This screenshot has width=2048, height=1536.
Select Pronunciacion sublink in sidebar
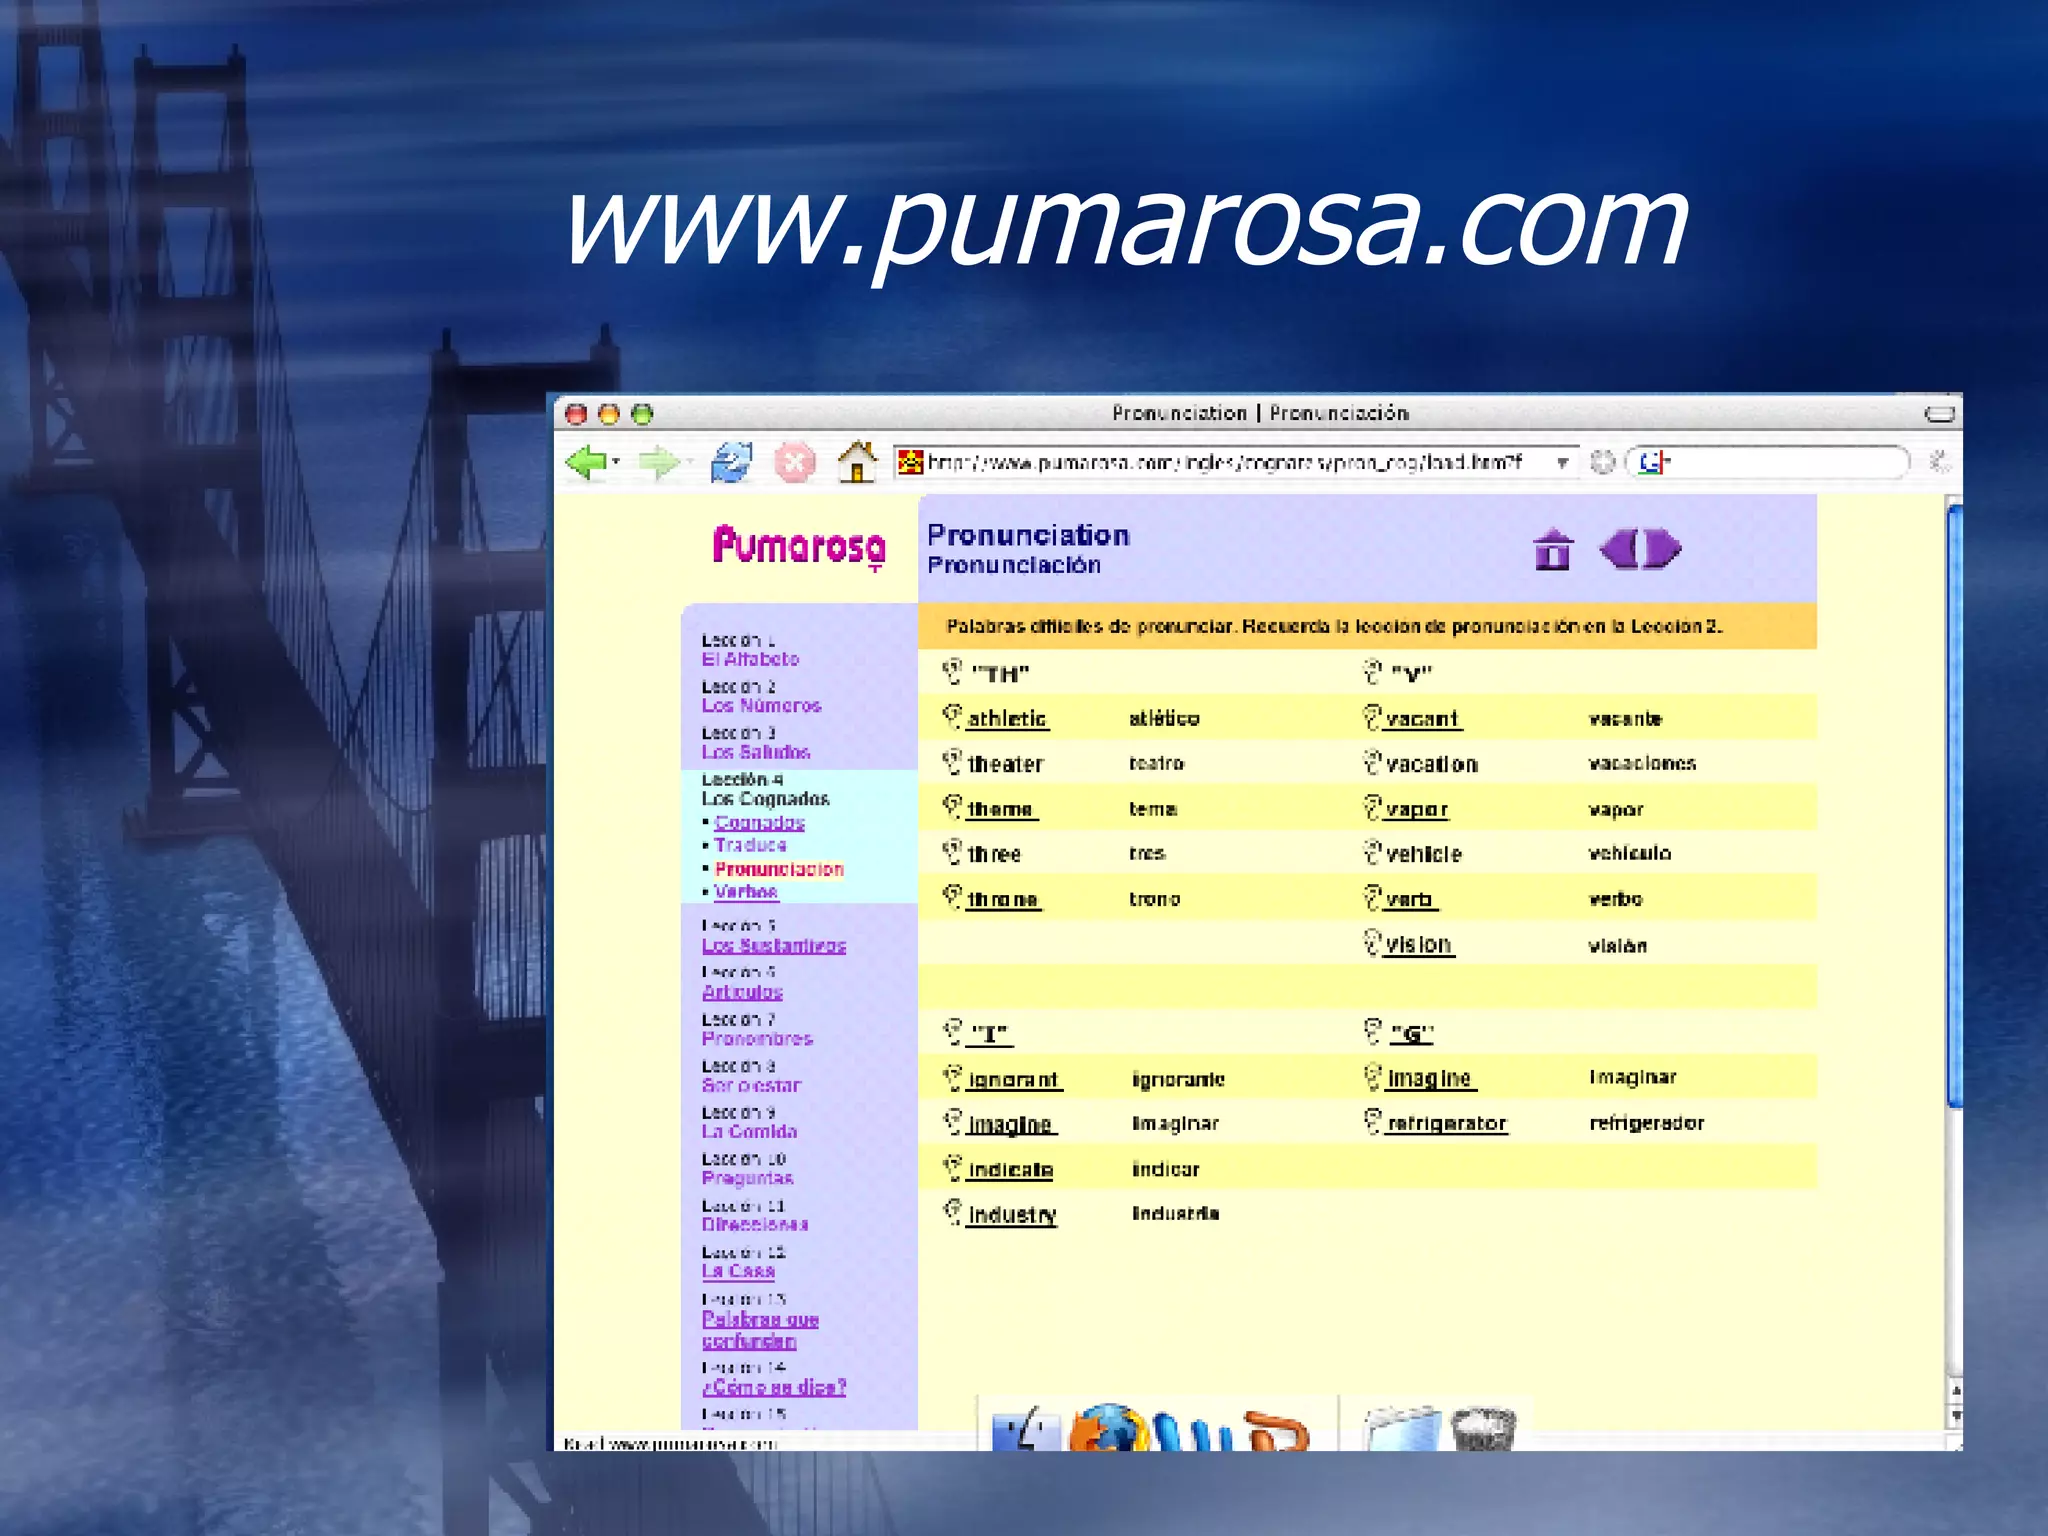point(779,869)
